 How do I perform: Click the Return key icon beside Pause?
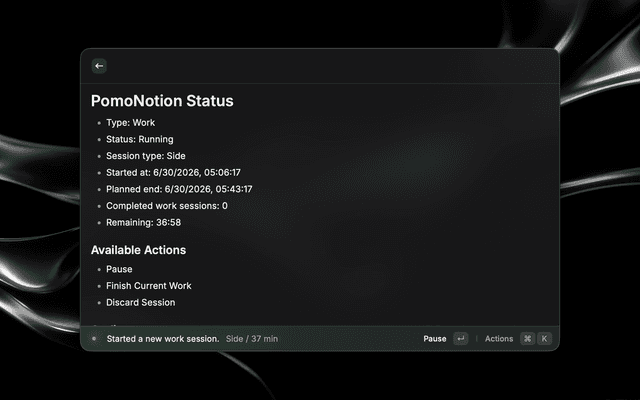pyautogui.click(x=461, y=339)
